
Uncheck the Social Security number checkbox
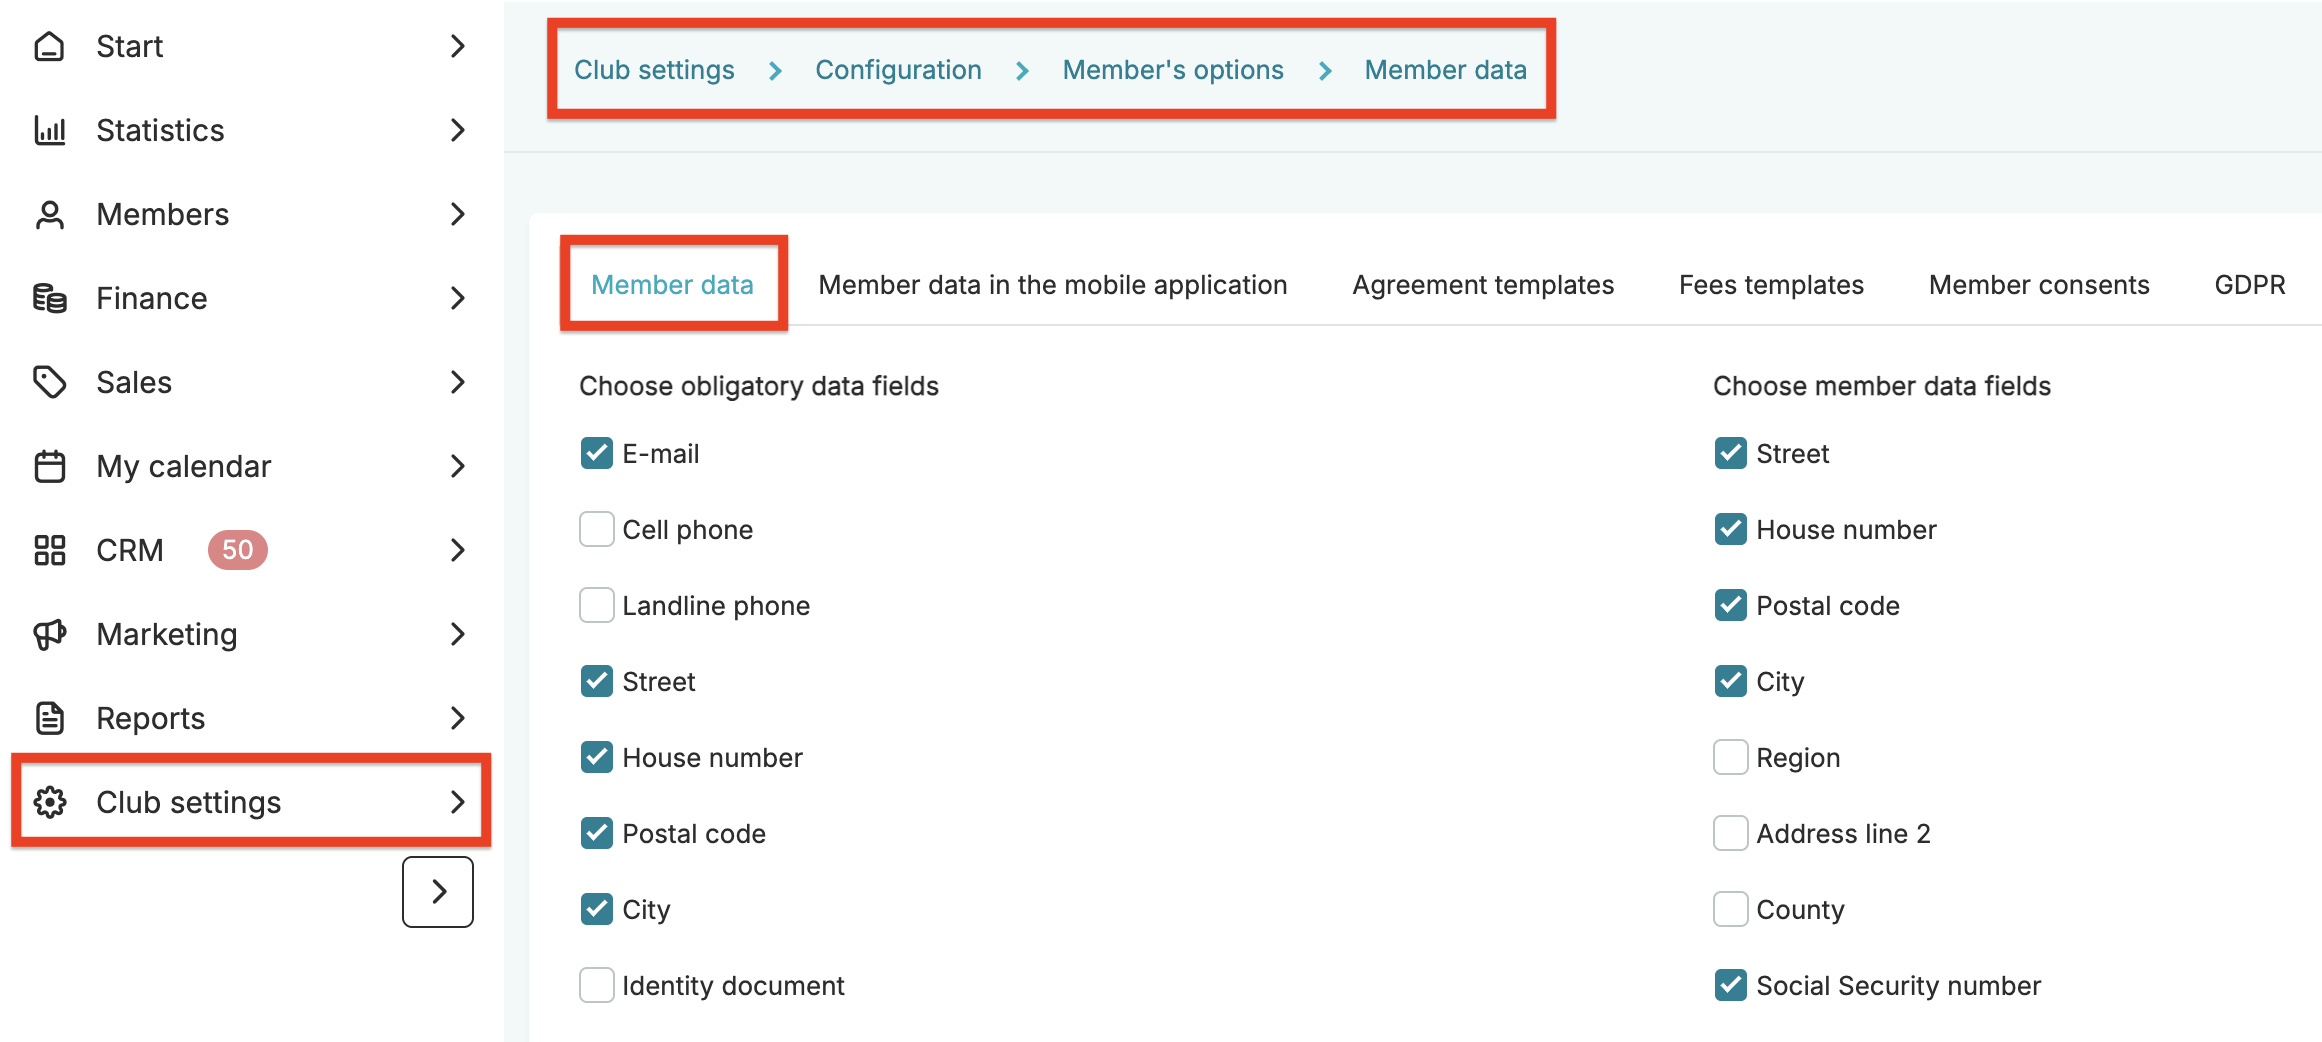pos(1731,986)
